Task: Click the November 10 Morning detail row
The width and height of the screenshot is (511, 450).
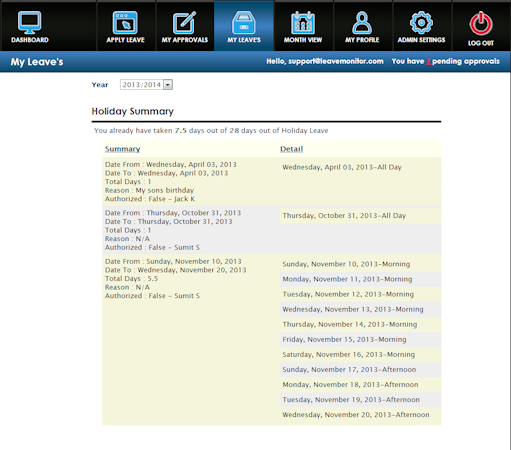Action: point(360,264)
